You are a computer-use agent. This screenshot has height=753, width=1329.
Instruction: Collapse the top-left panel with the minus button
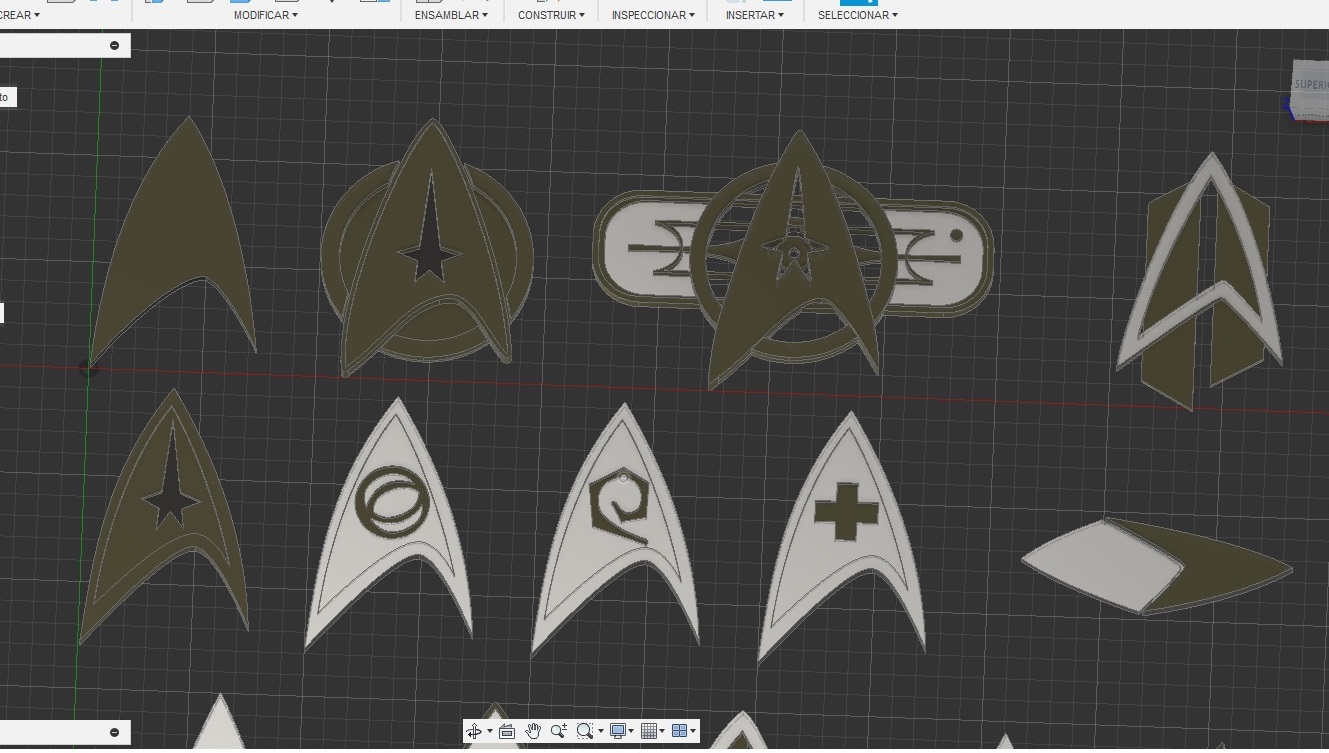[x=115, y=45]
